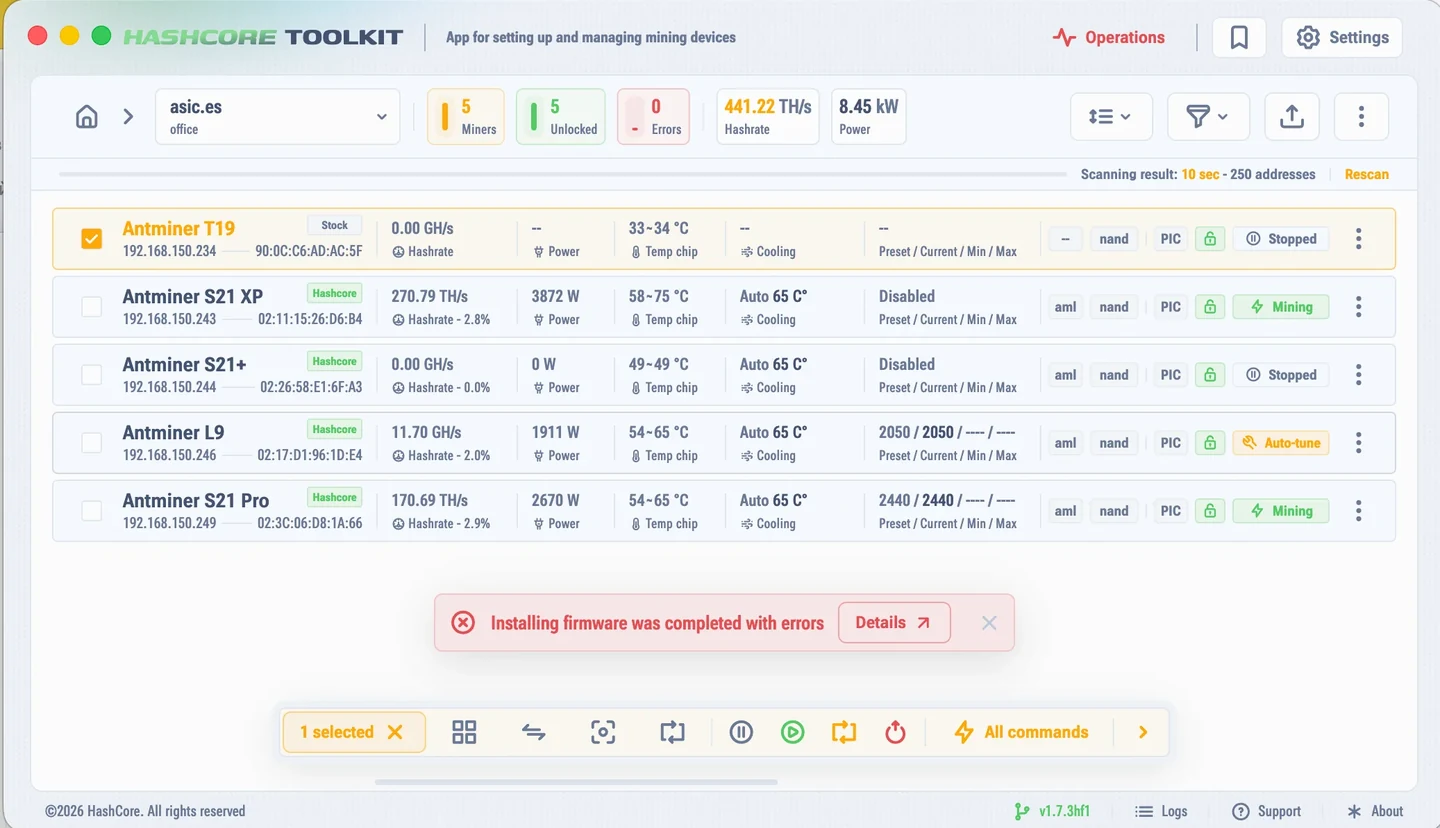
Task: Expand the action bar with the right chevron
Action: (x=1143, y=732)
